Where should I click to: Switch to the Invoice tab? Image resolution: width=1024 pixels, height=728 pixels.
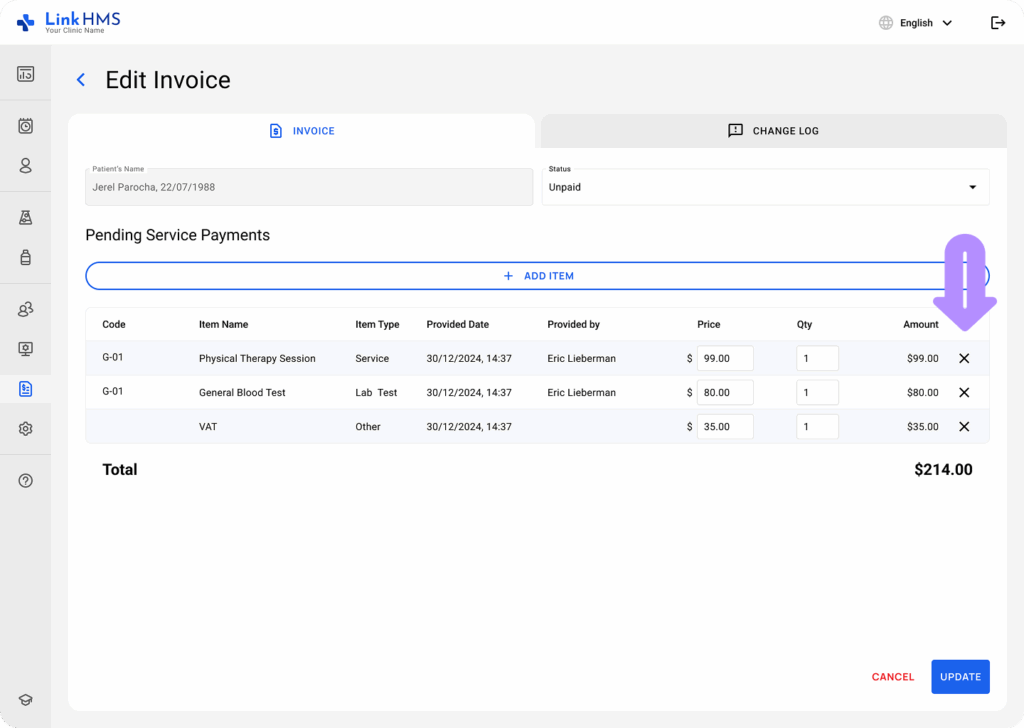302,131
